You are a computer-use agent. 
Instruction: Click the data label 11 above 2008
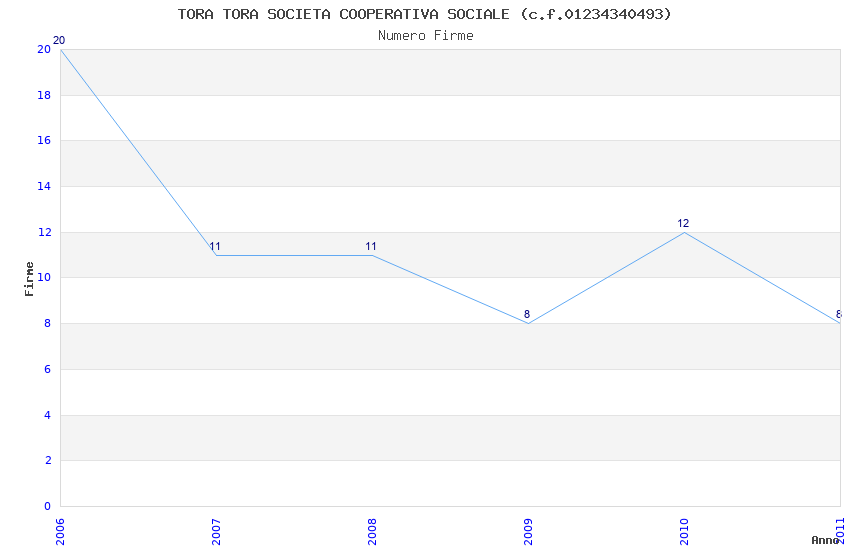click(371, 247)
